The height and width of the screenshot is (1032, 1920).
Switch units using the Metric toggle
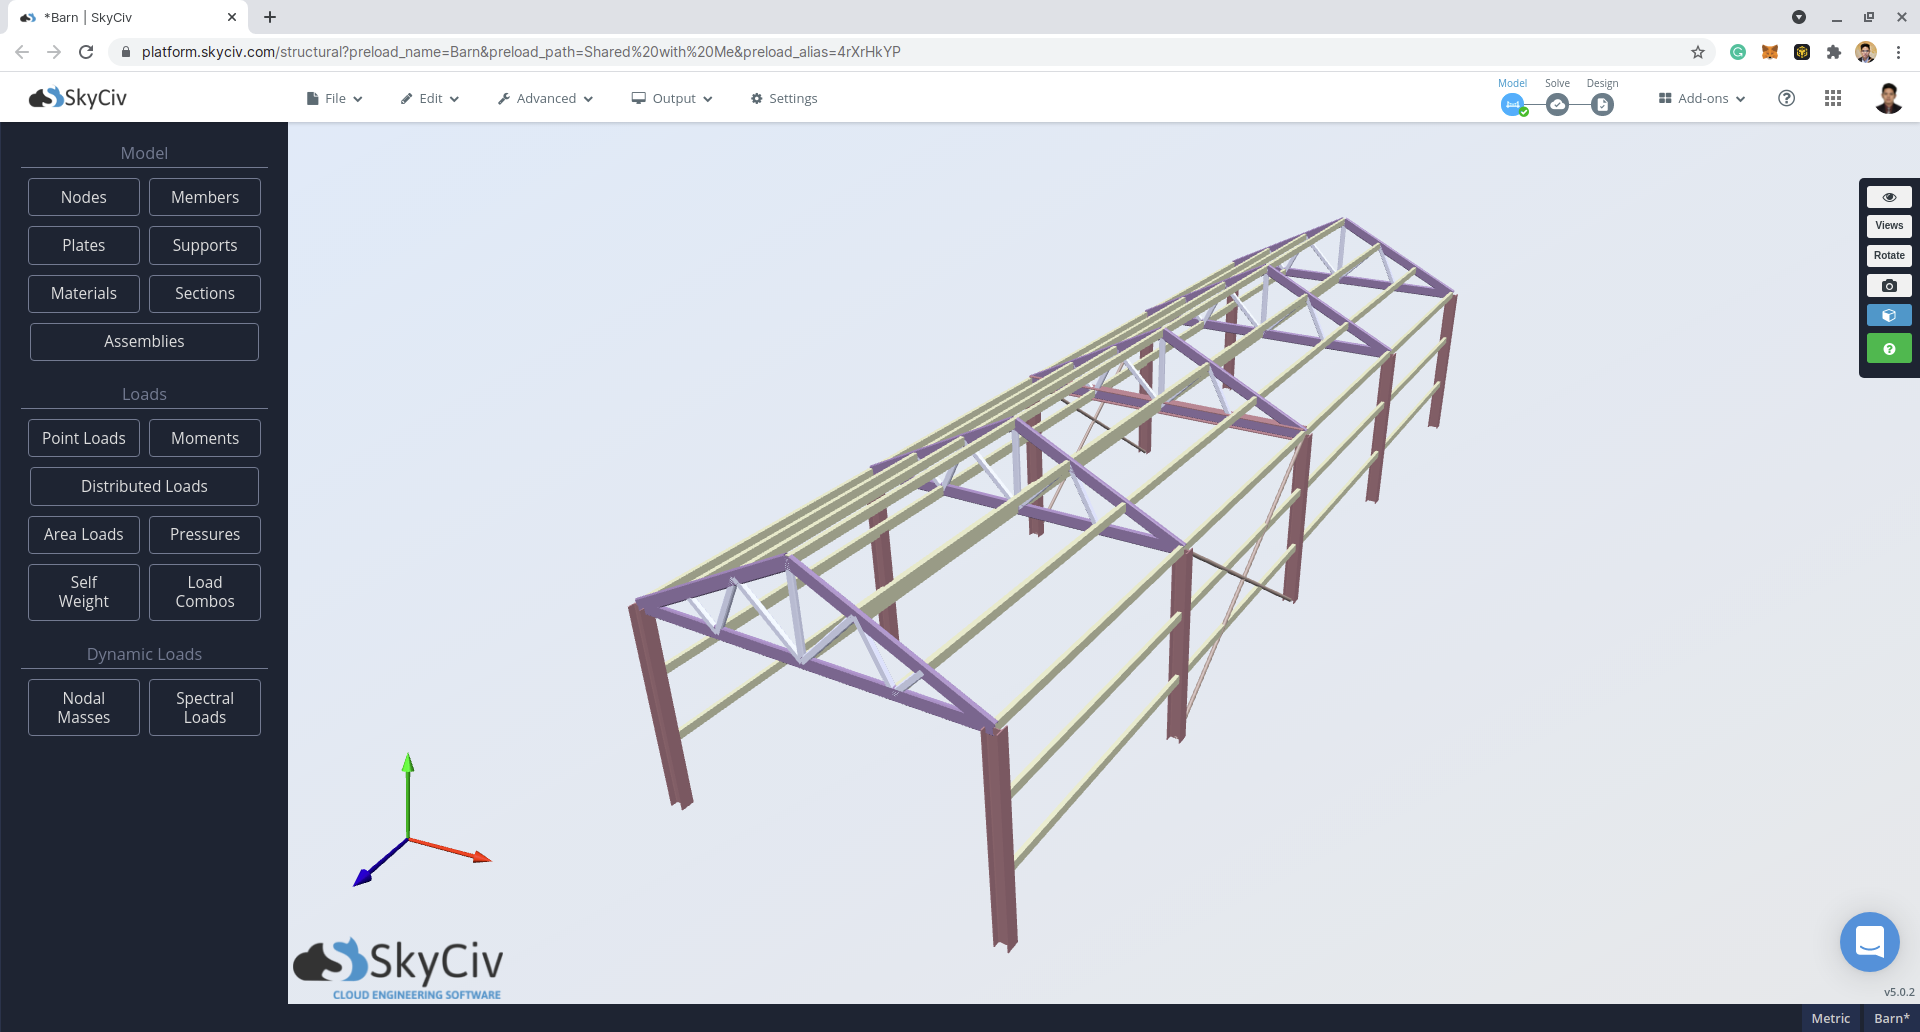[x=1831, y=1018]
